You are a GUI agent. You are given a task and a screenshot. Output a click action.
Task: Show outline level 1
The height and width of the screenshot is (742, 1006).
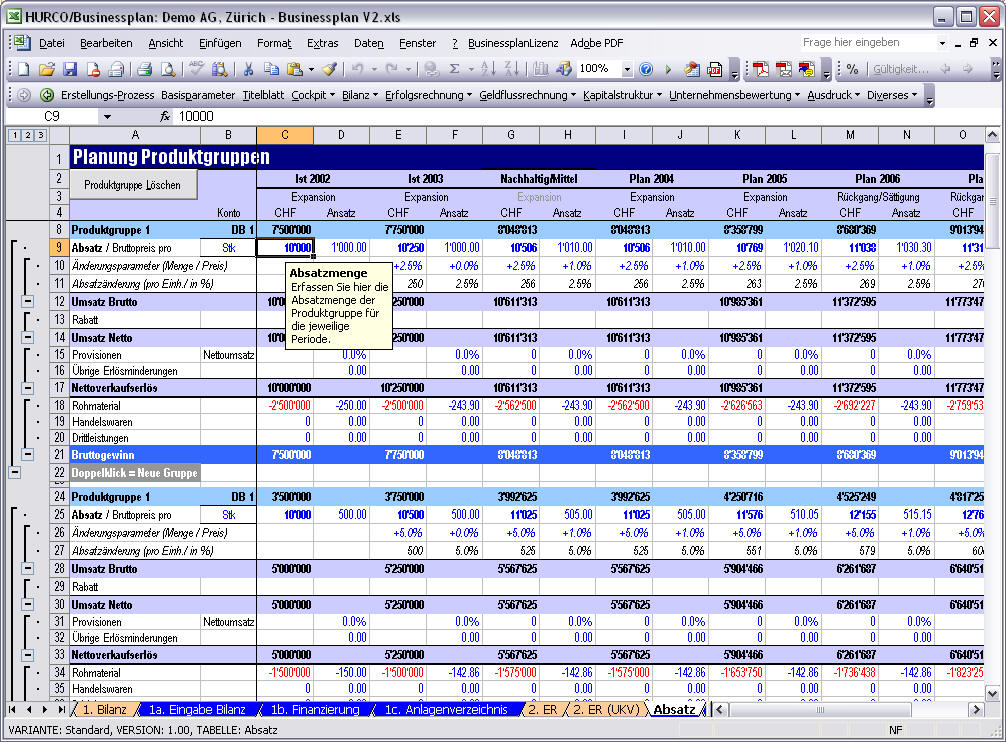pos(15,135)
